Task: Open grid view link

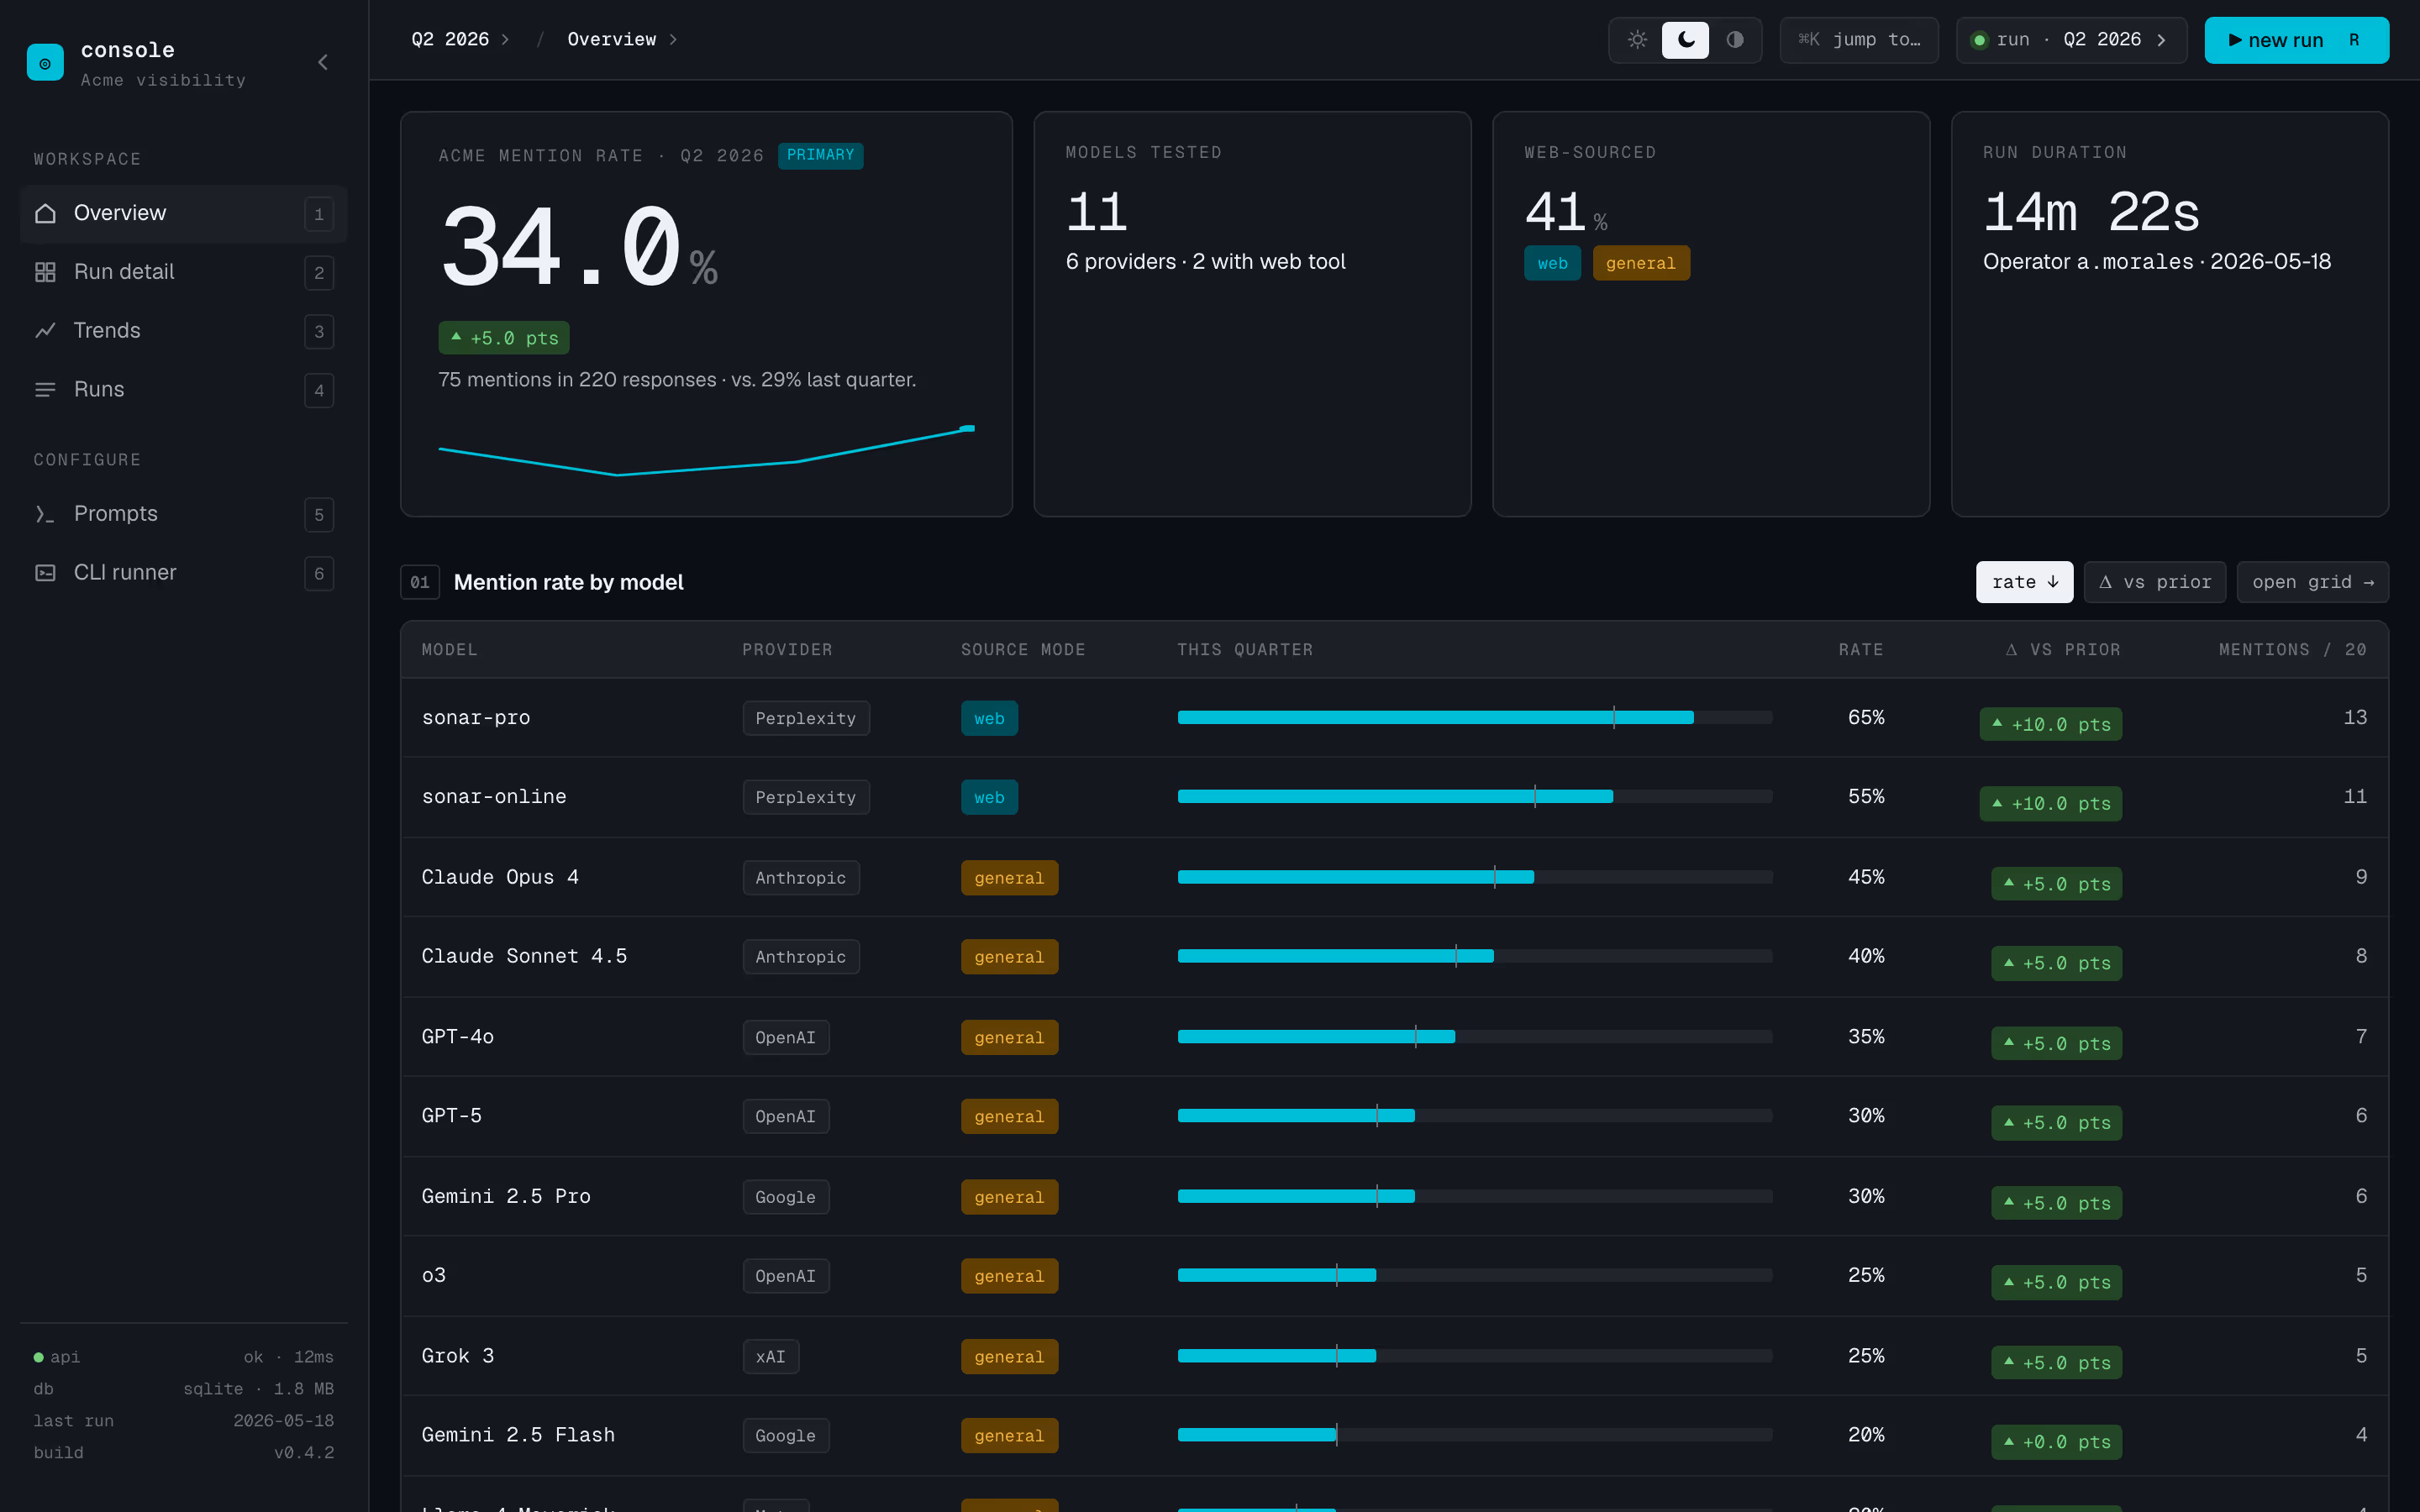Action: pos(2312,582)
